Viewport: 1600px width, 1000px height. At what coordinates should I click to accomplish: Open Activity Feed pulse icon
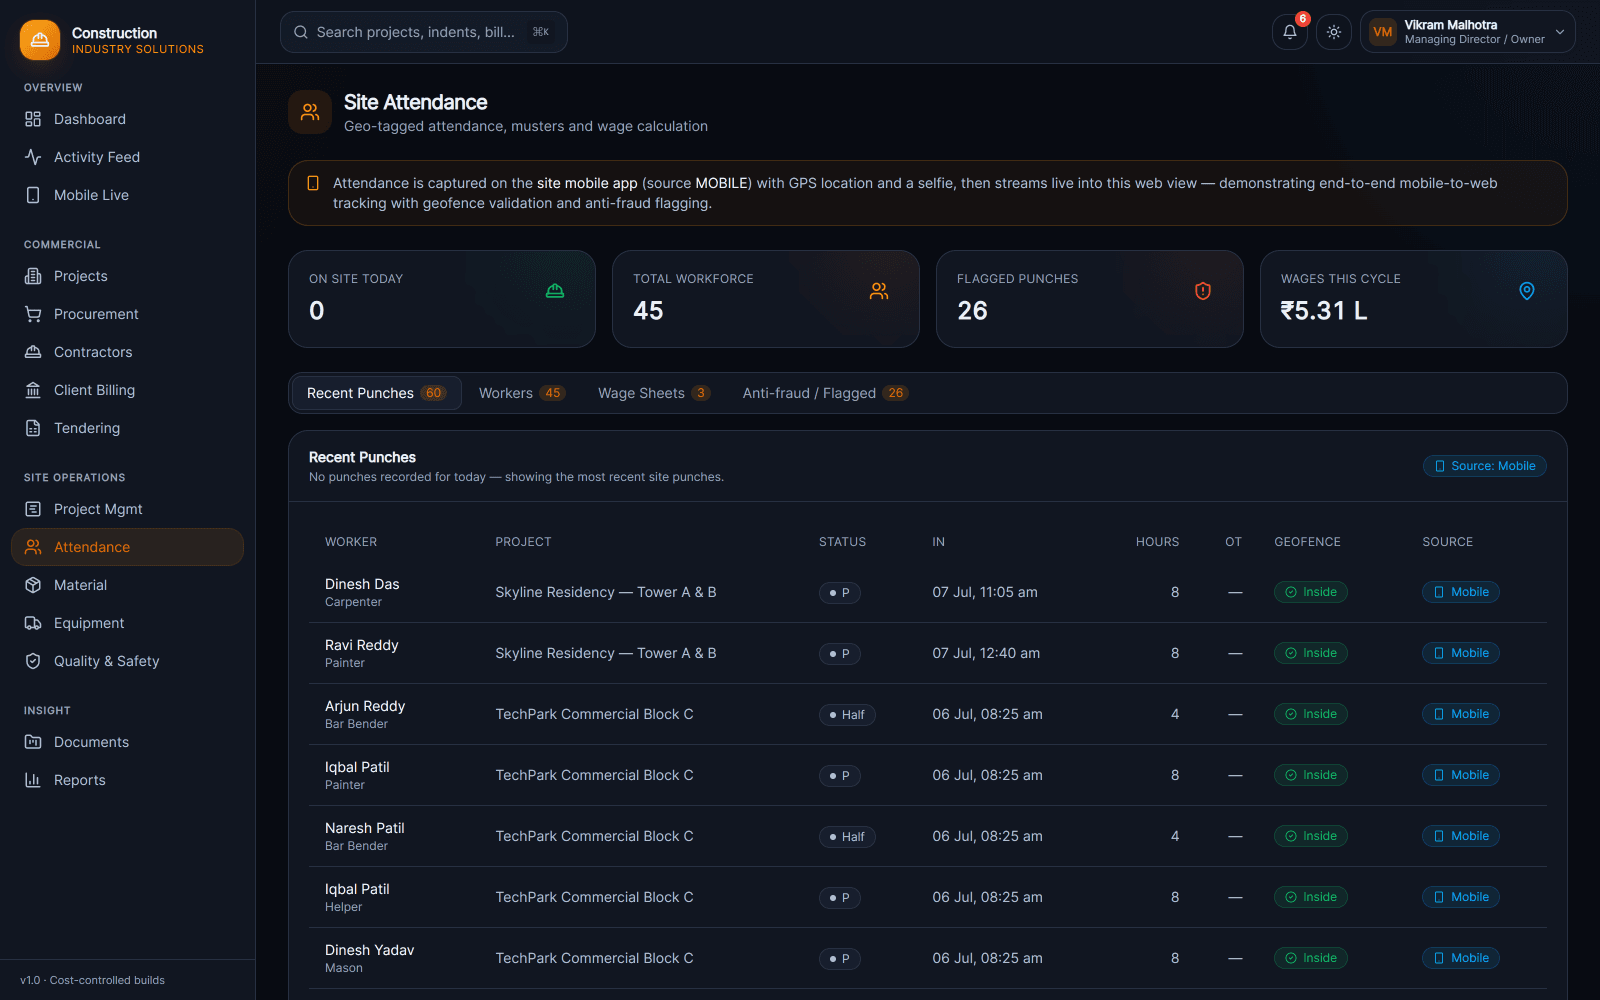[33, 157]
